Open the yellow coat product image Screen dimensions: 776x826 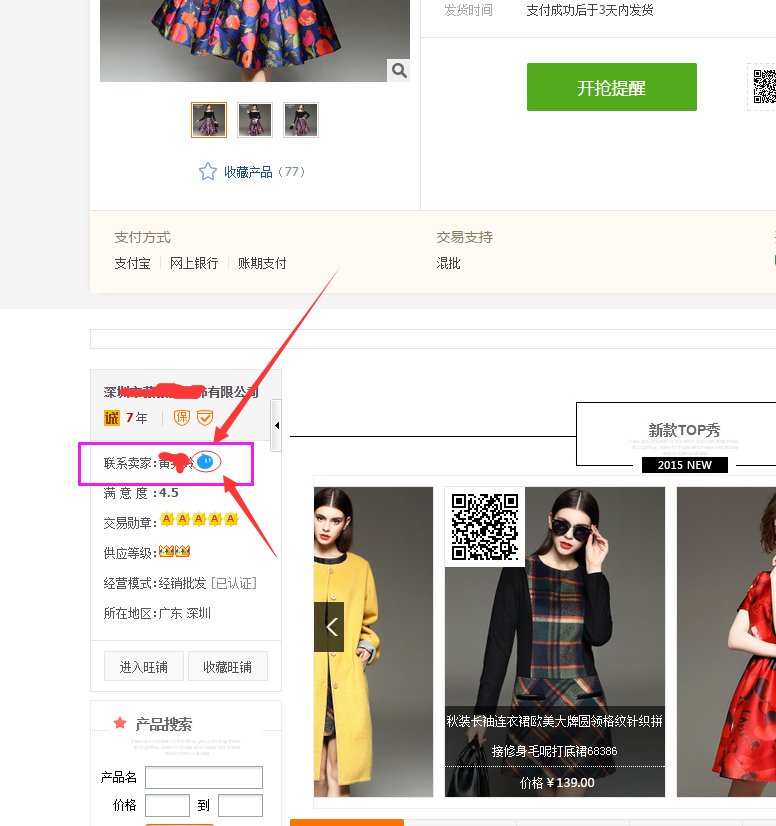click(x=374, y=642)
